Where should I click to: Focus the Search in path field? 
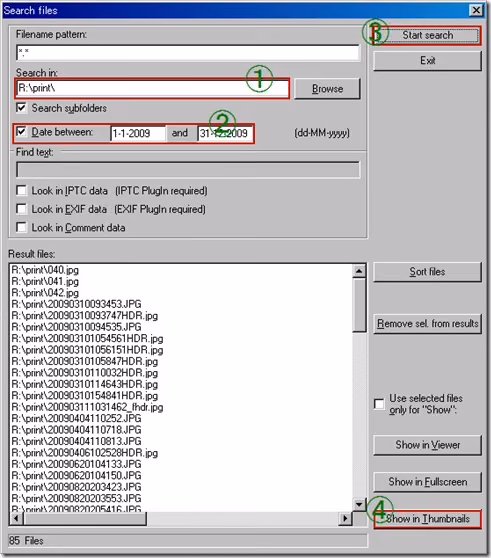[x=152, y=88]
